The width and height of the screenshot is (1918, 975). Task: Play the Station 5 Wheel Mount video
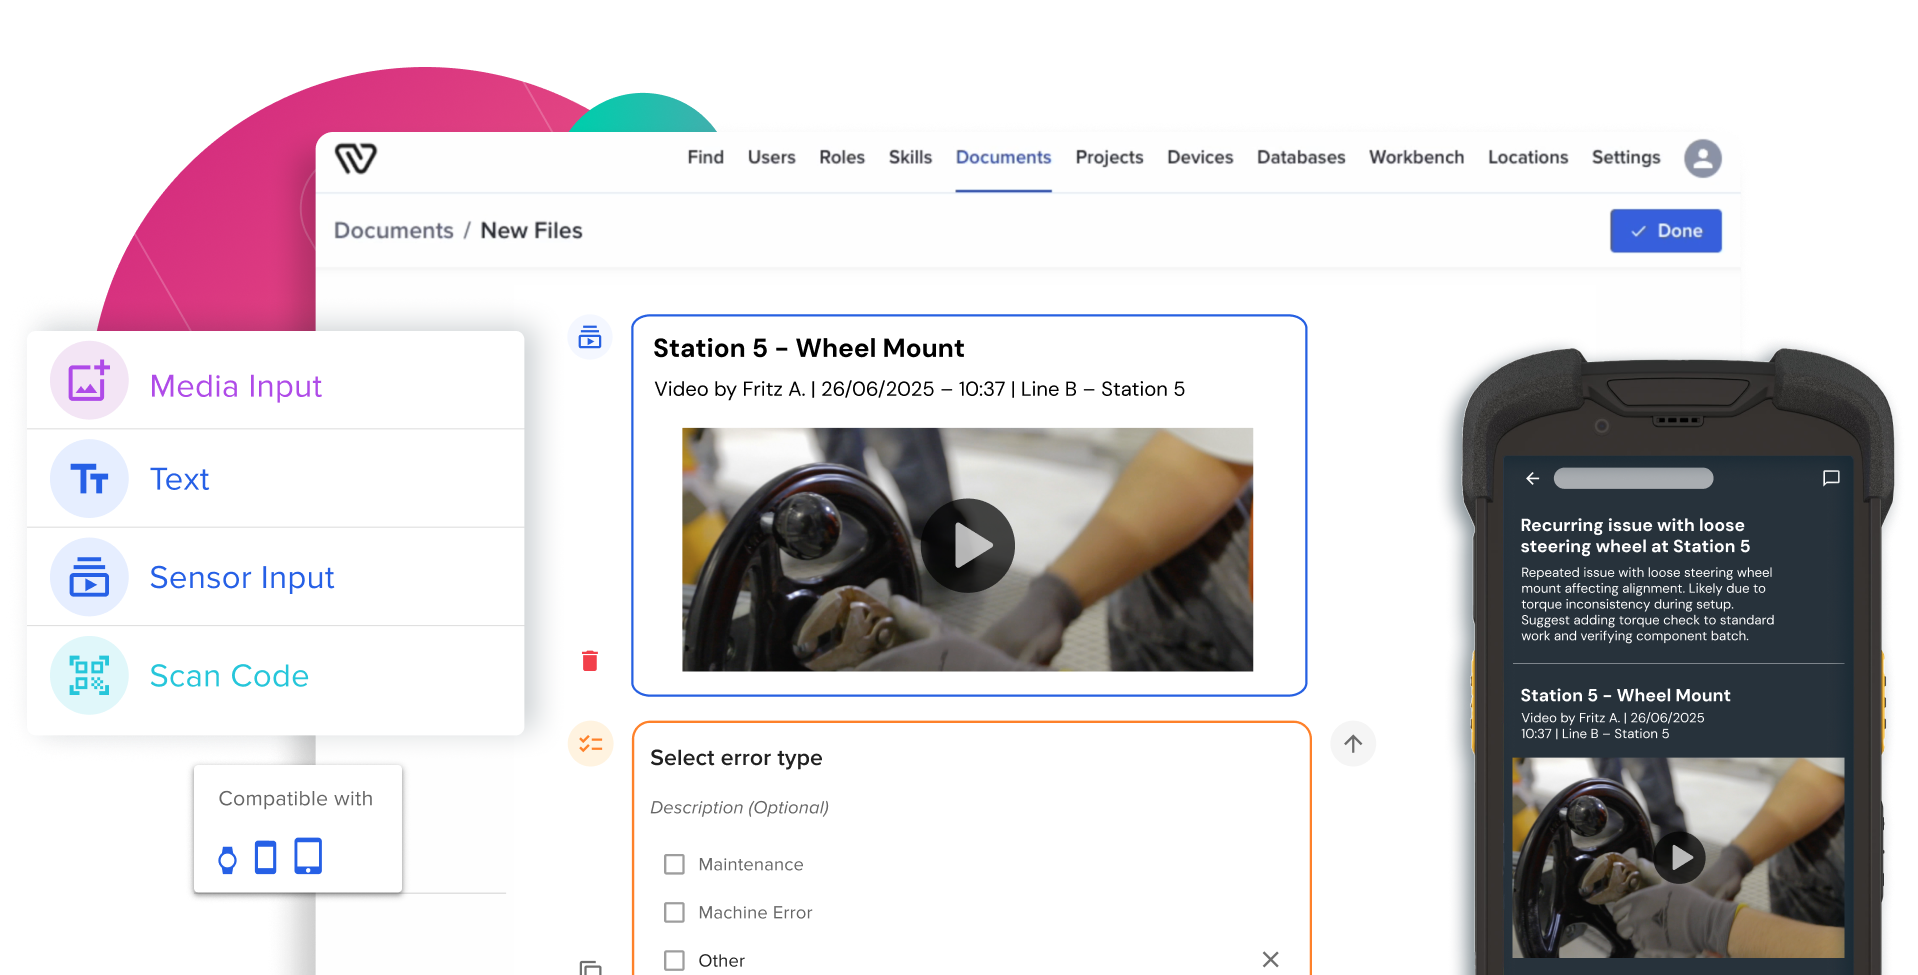tap(967, 546)
